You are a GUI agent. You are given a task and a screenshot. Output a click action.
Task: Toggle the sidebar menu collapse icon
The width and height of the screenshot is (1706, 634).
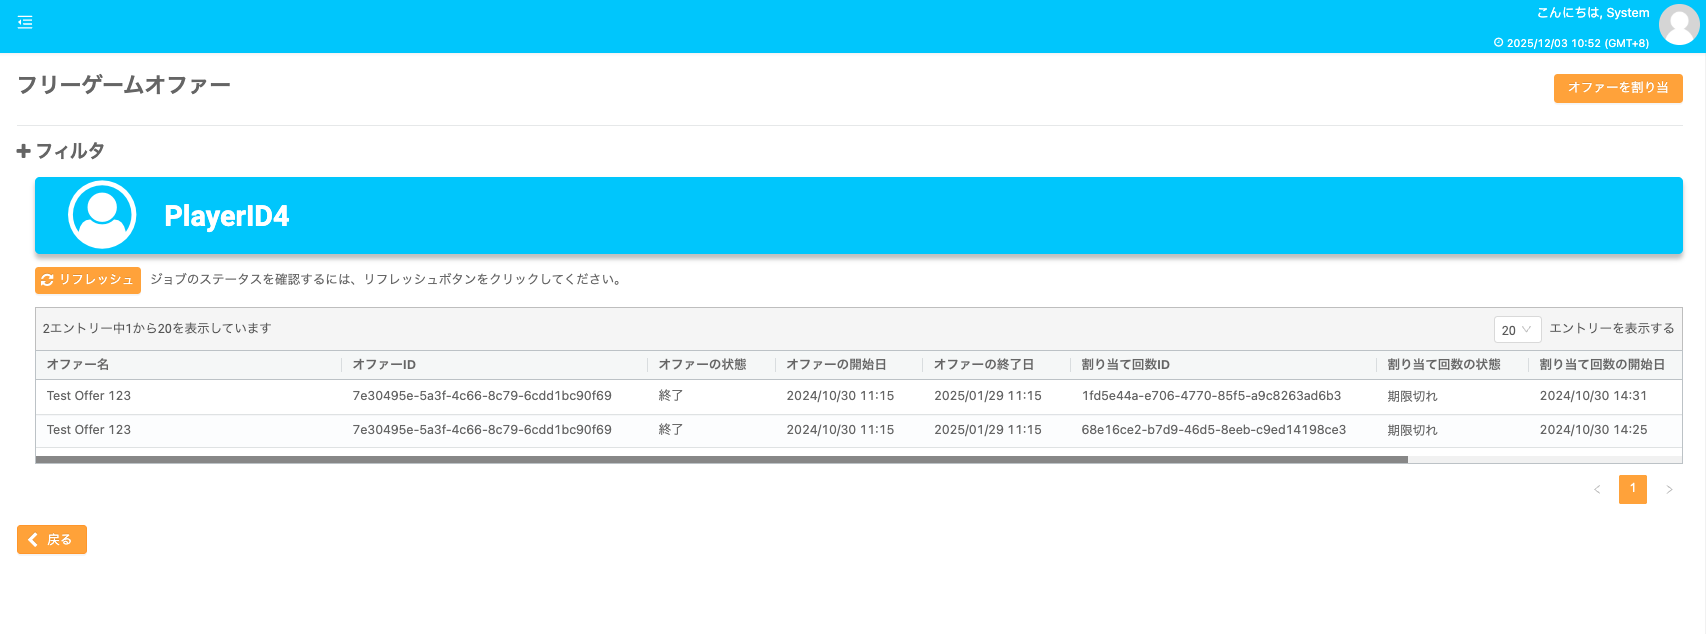click(x=25, y=22)
